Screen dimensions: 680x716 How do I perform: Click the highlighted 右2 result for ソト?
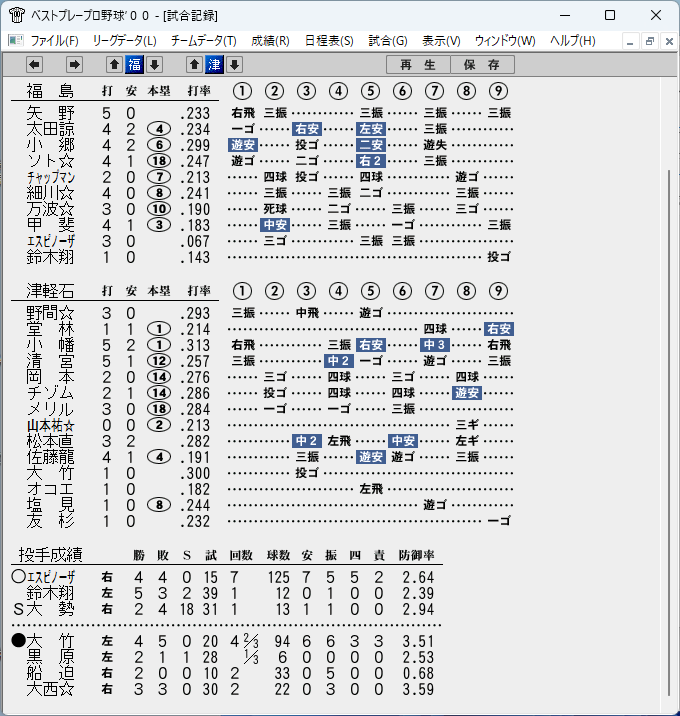(370, 161)
